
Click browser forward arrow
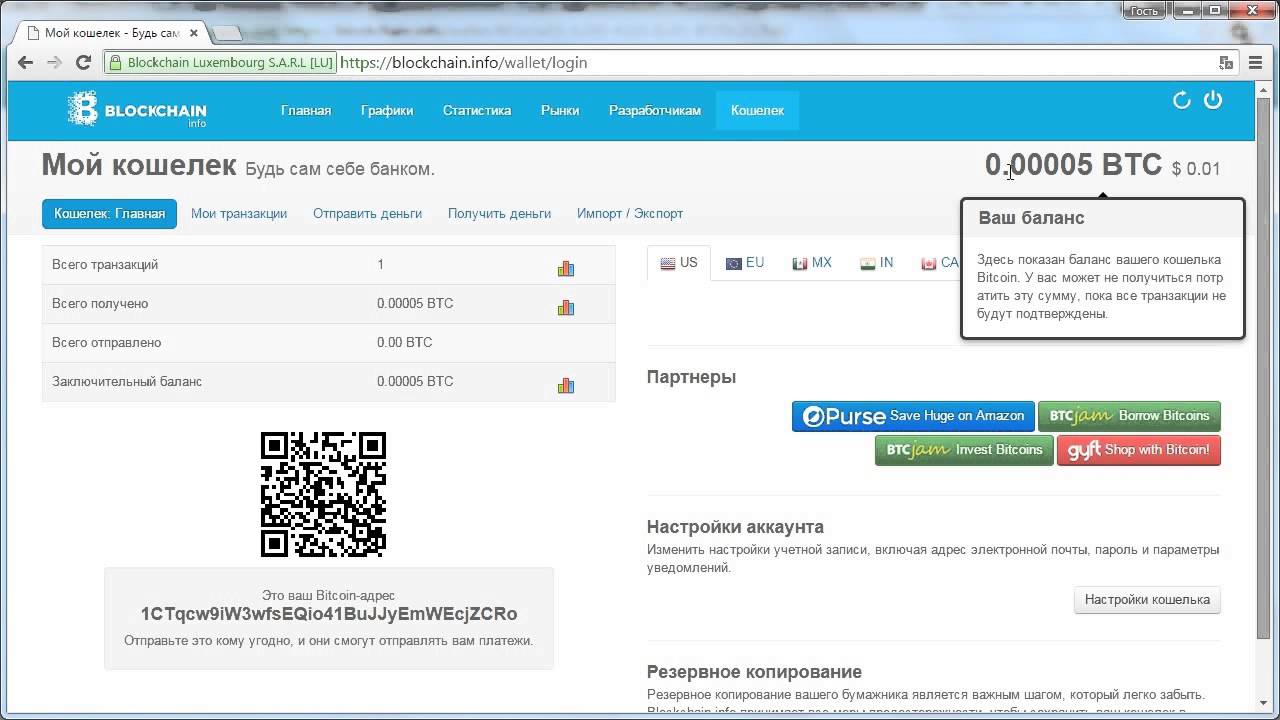[55, 62]
